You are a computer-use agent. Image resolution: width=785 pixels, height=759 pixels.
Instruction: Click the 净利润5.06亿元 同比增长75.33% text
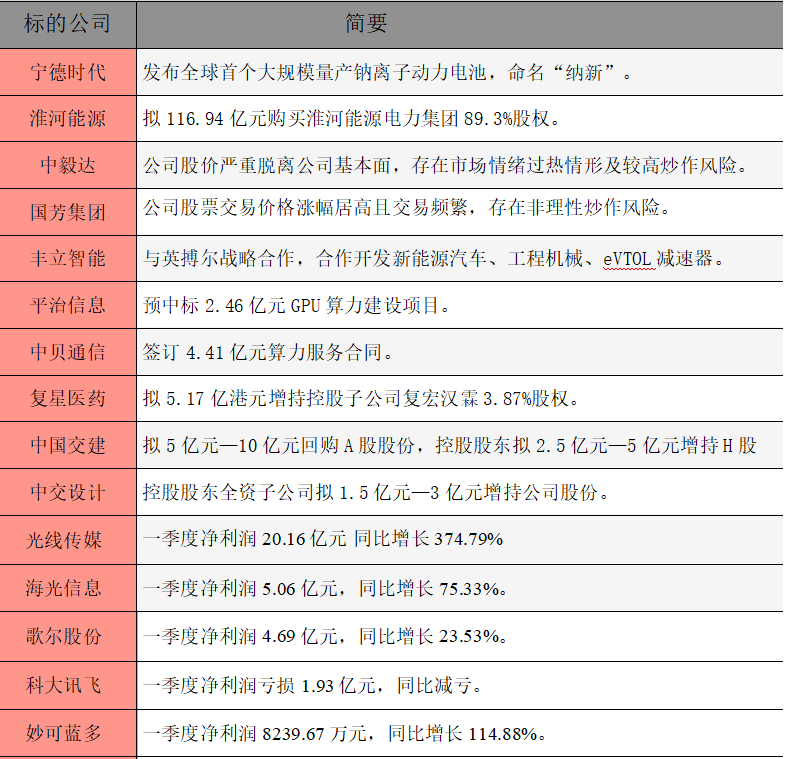[325, 589]
